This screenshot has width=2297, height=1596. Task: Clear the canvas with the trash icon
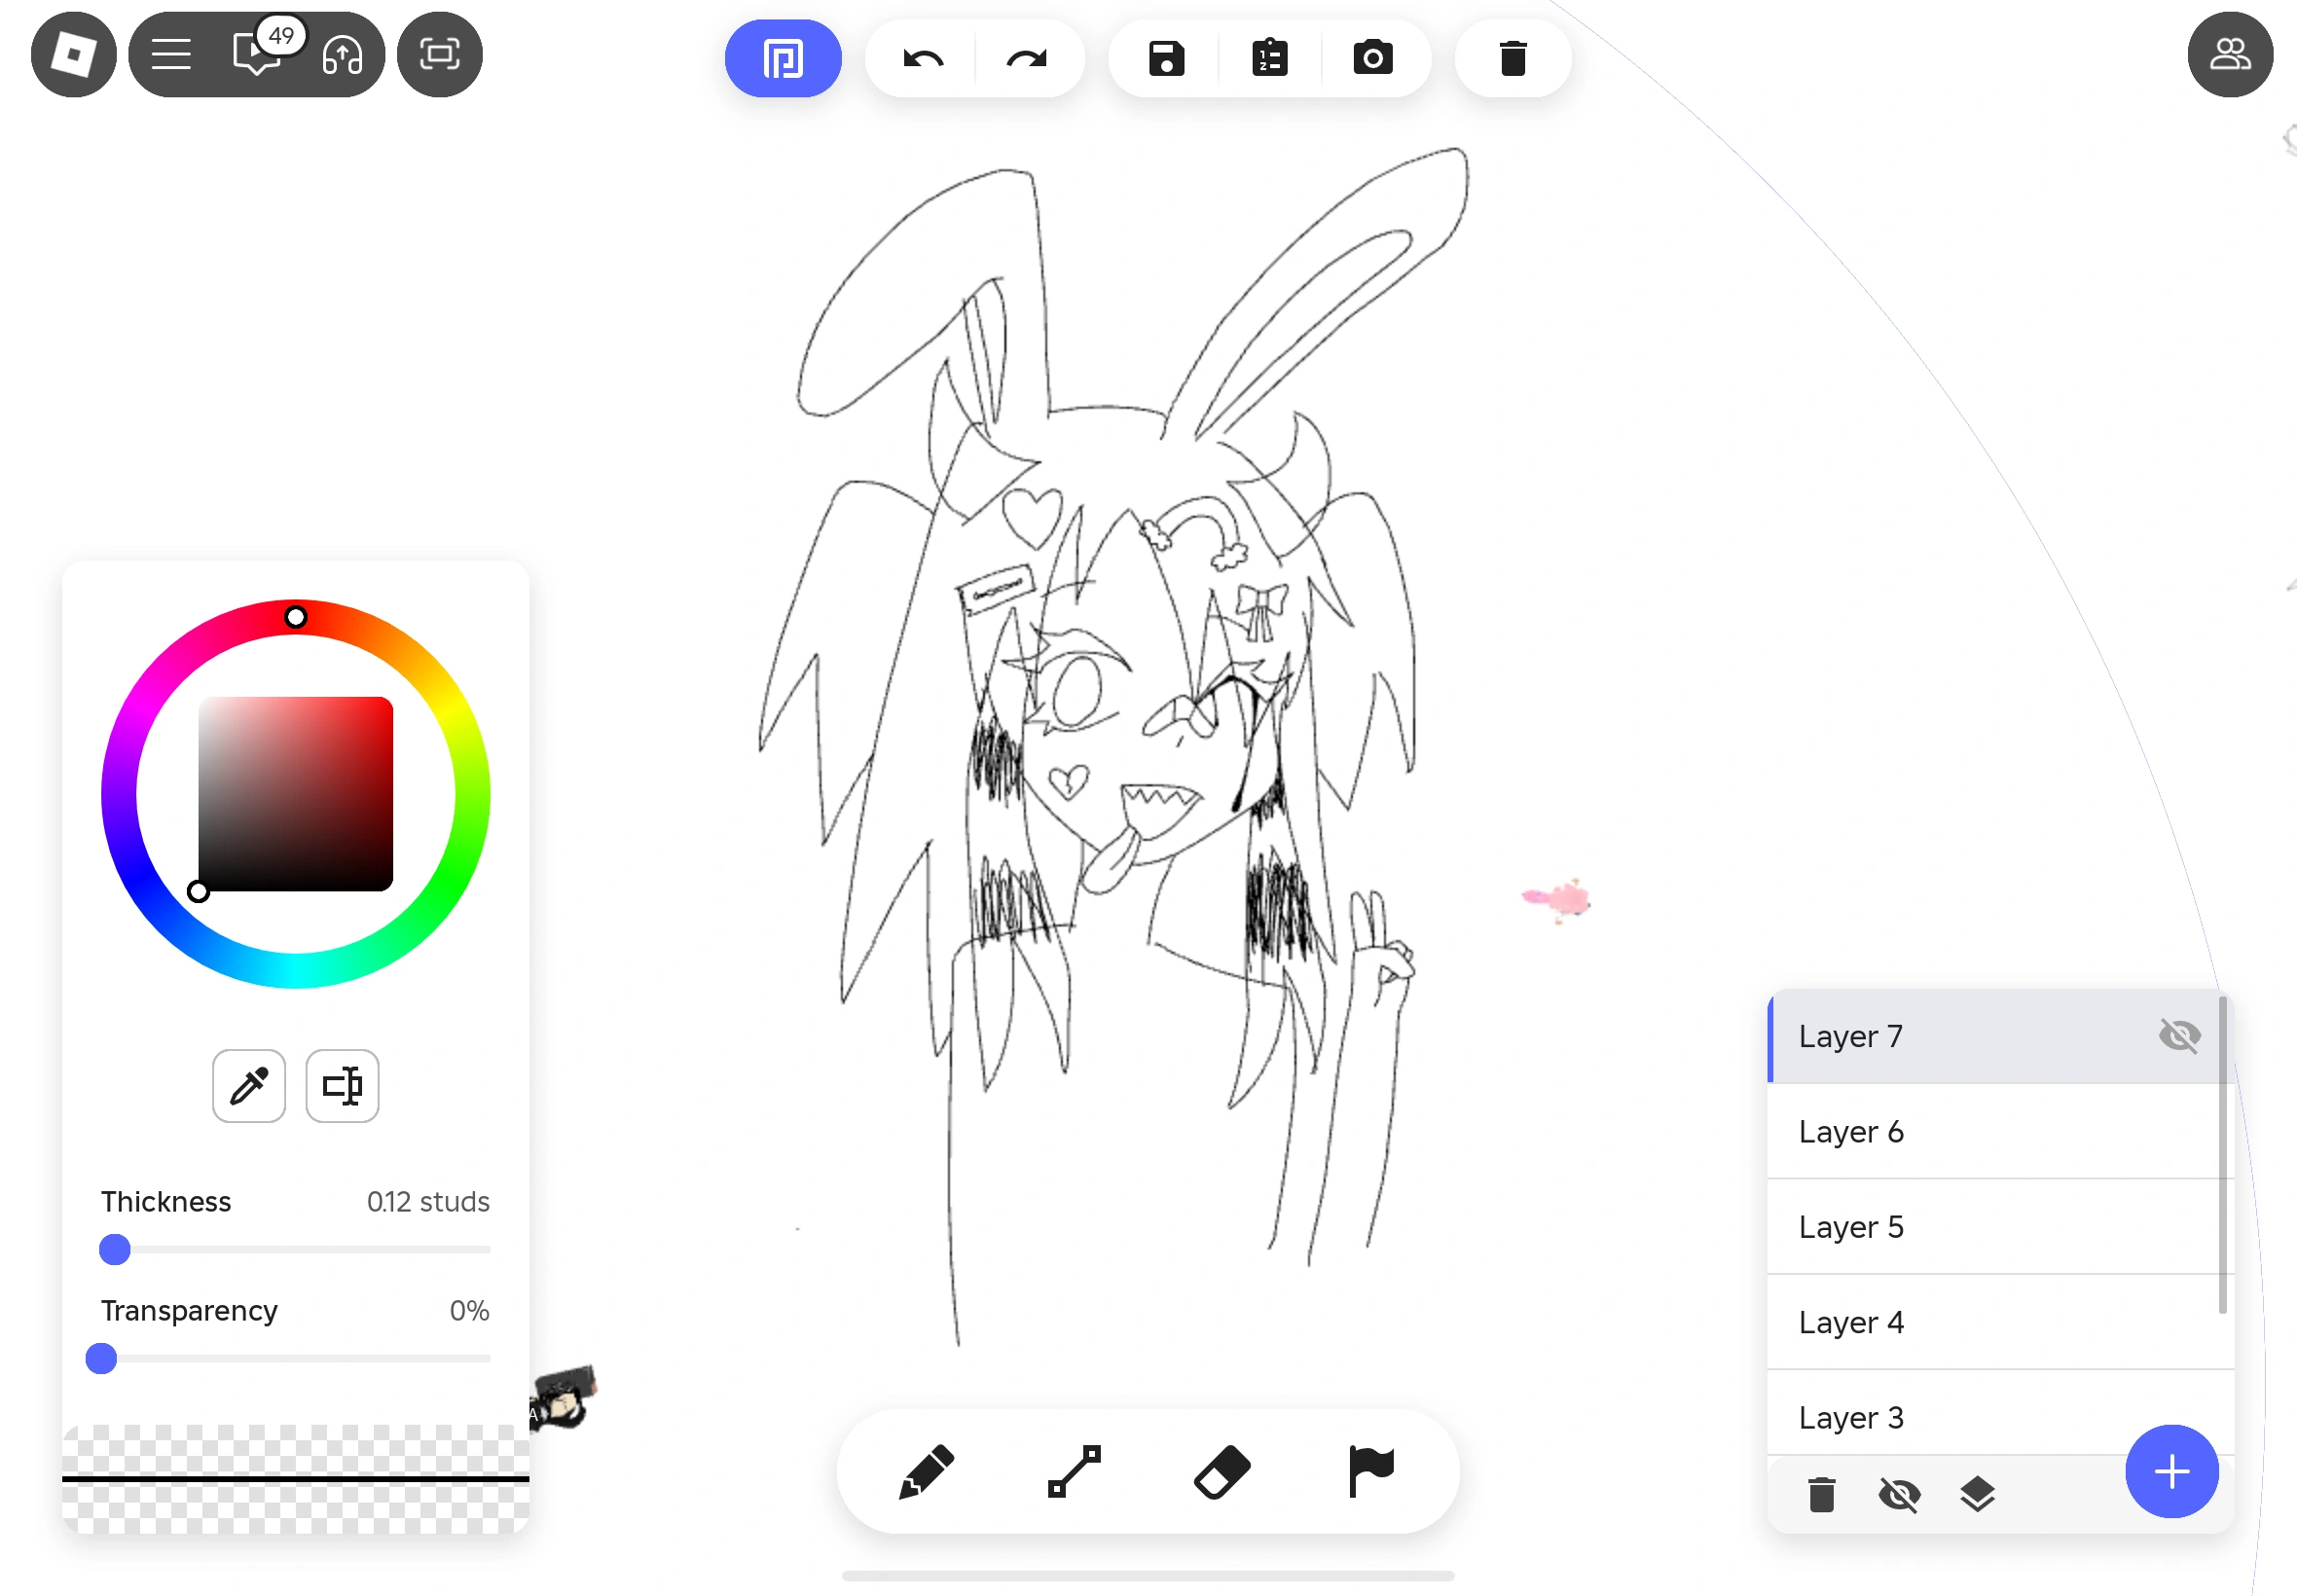pyautogui.click(x=1511, y=58)
